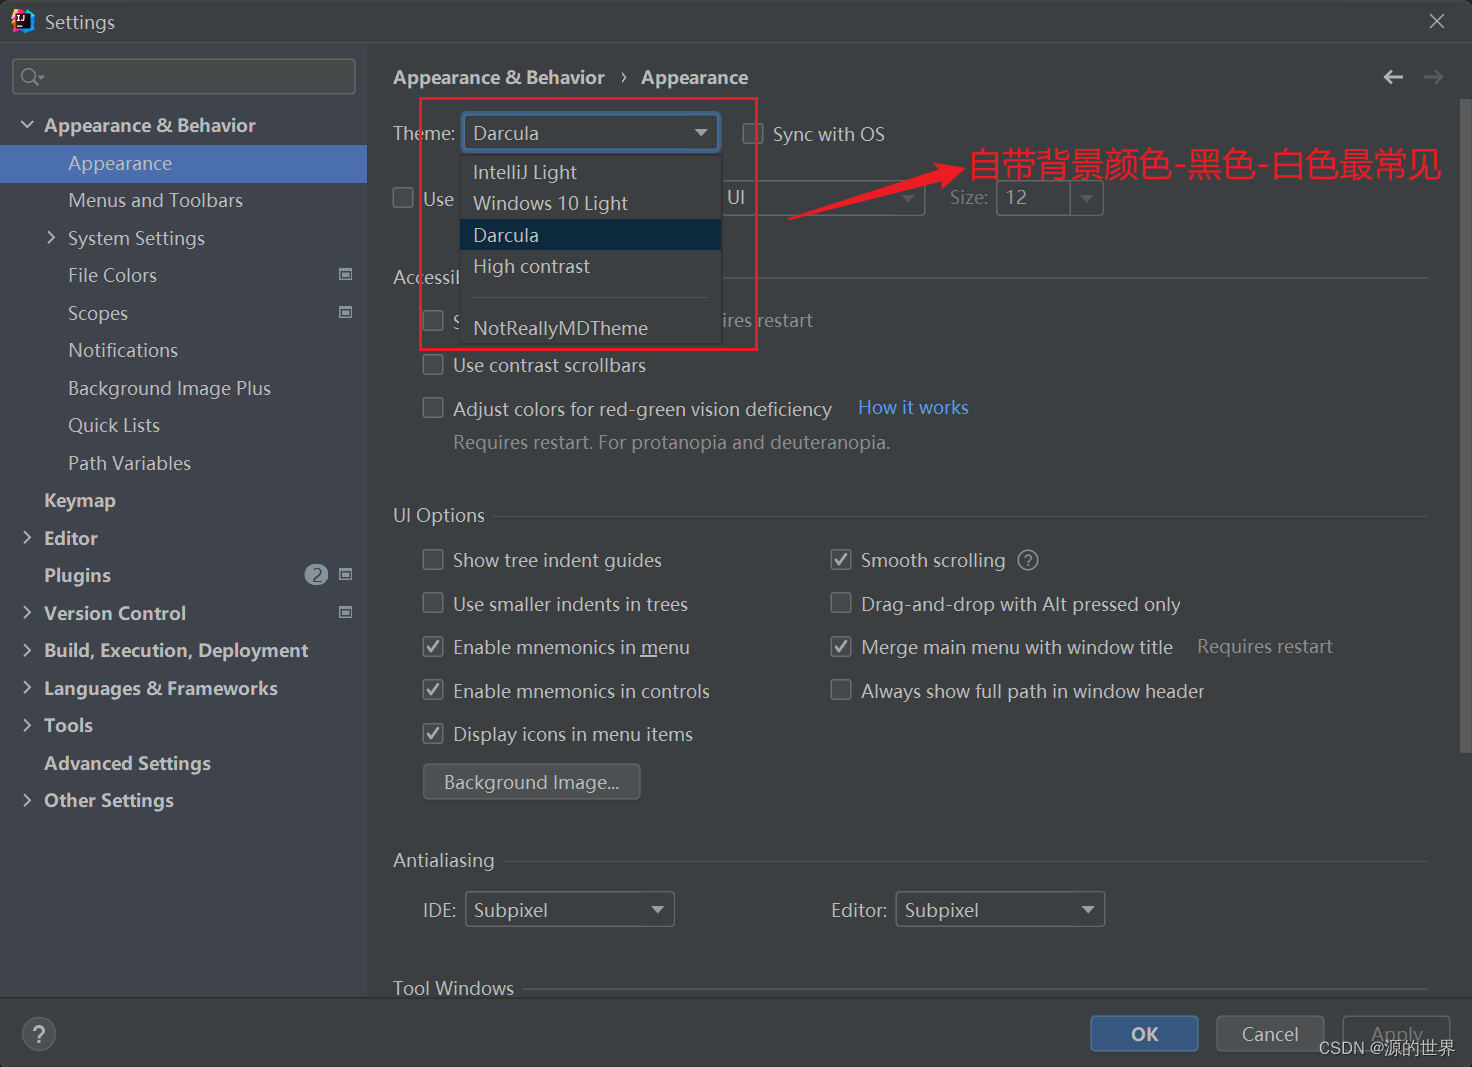
Task: Click the IntelliJ logo in title bar
Action: tap(22, 21)
